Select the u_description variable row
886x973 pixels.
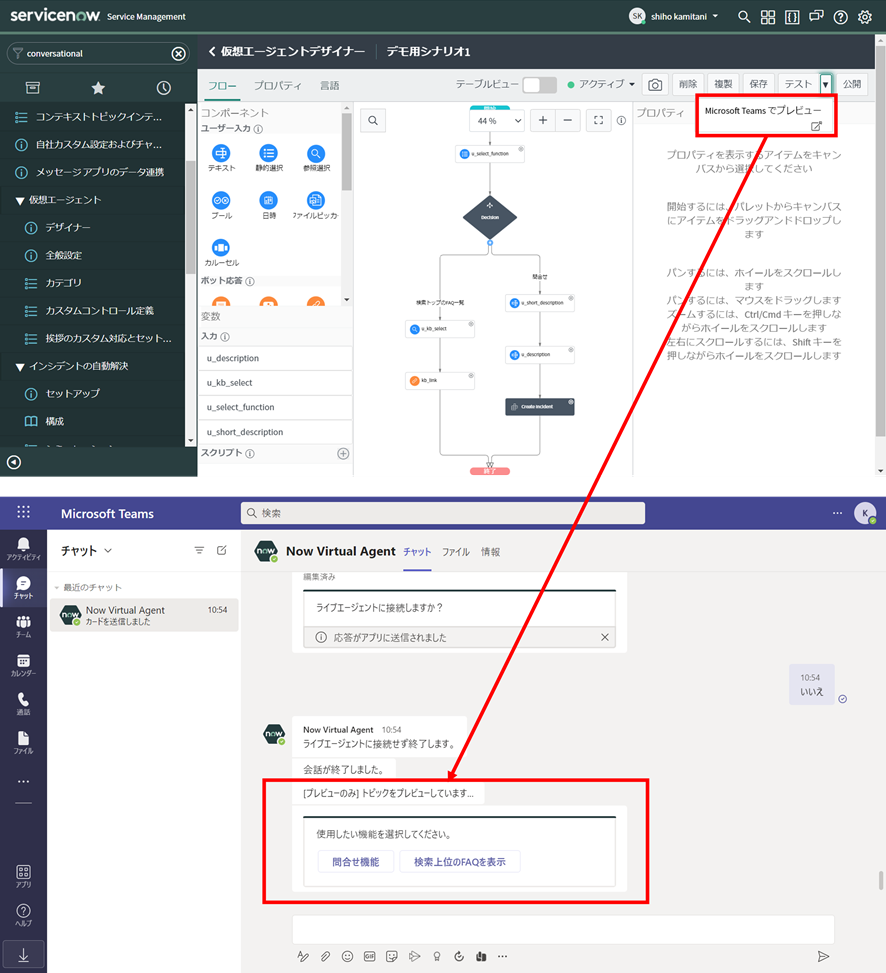[275, 359]
